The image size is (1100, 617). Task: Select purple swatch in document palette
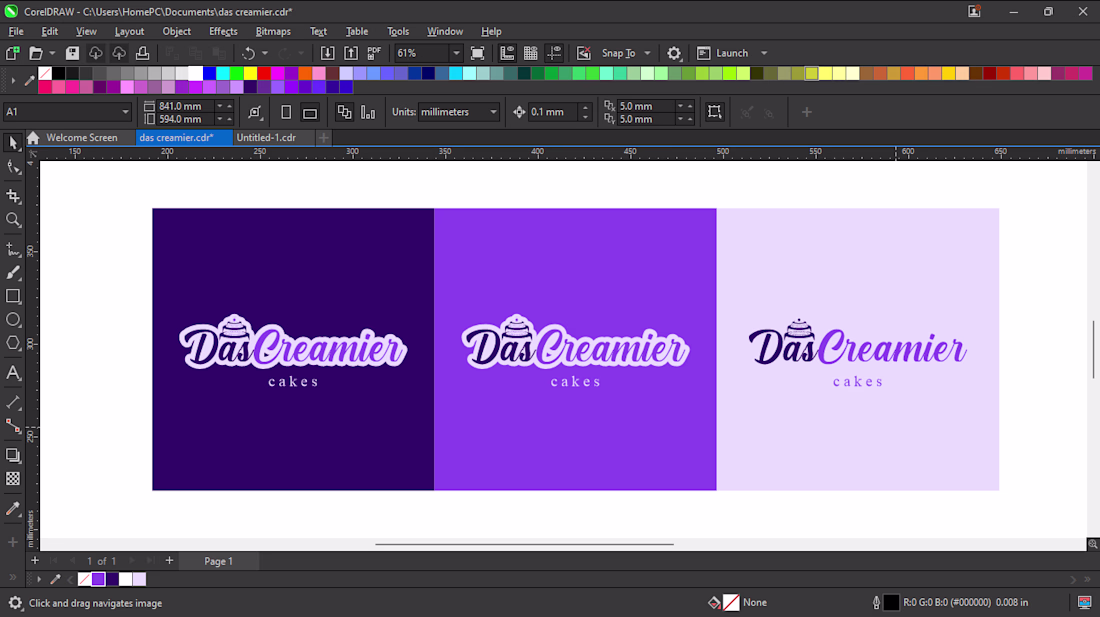coord(98,579)
